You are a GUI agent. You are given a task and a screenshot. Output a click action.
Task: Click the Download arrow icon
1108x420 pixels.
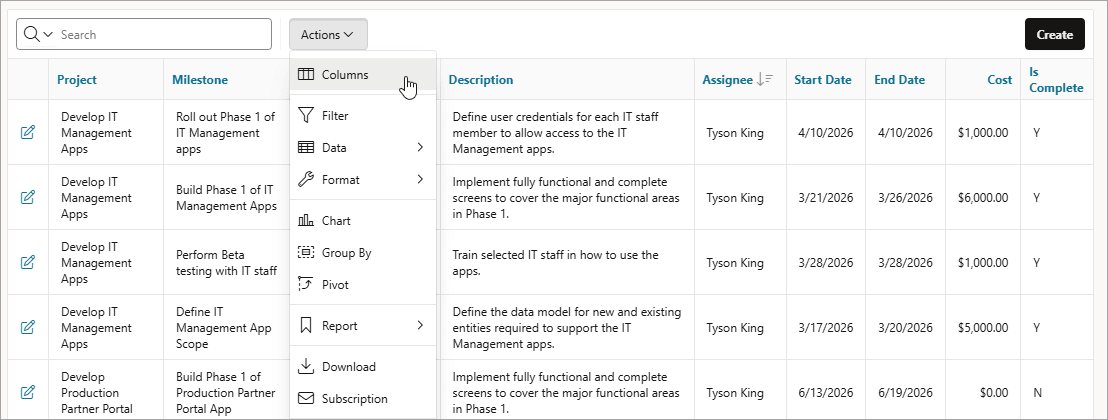tap(305, 366)
